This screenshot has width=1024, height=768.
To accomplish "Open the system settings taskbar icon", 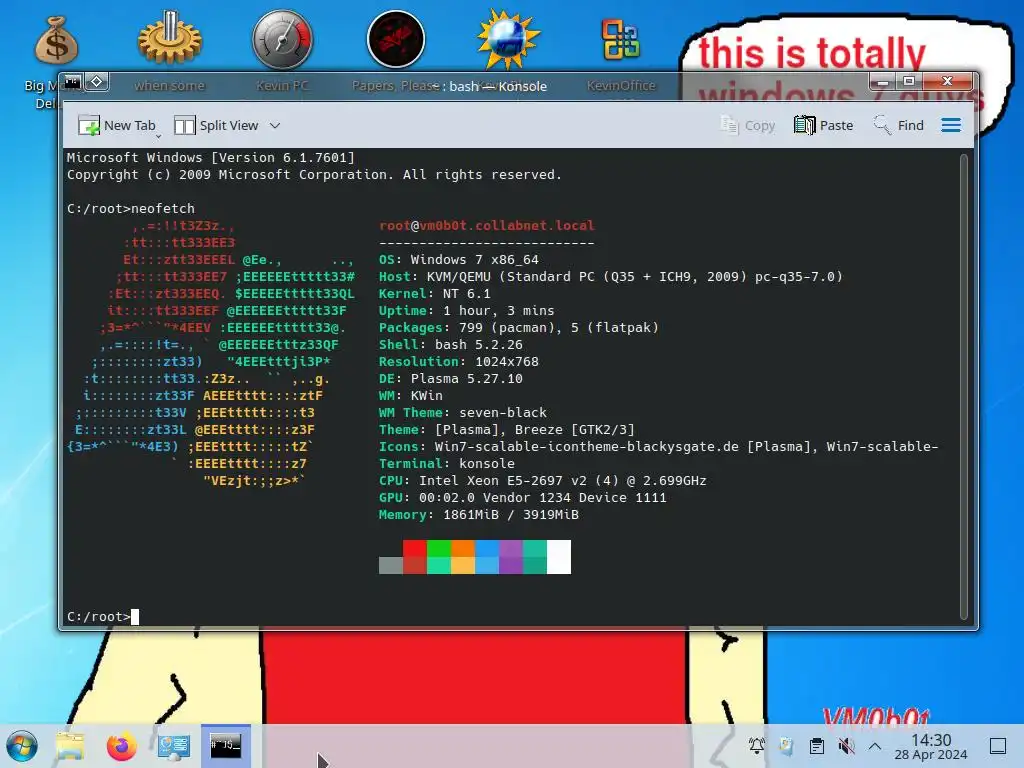I will [174, 746].
